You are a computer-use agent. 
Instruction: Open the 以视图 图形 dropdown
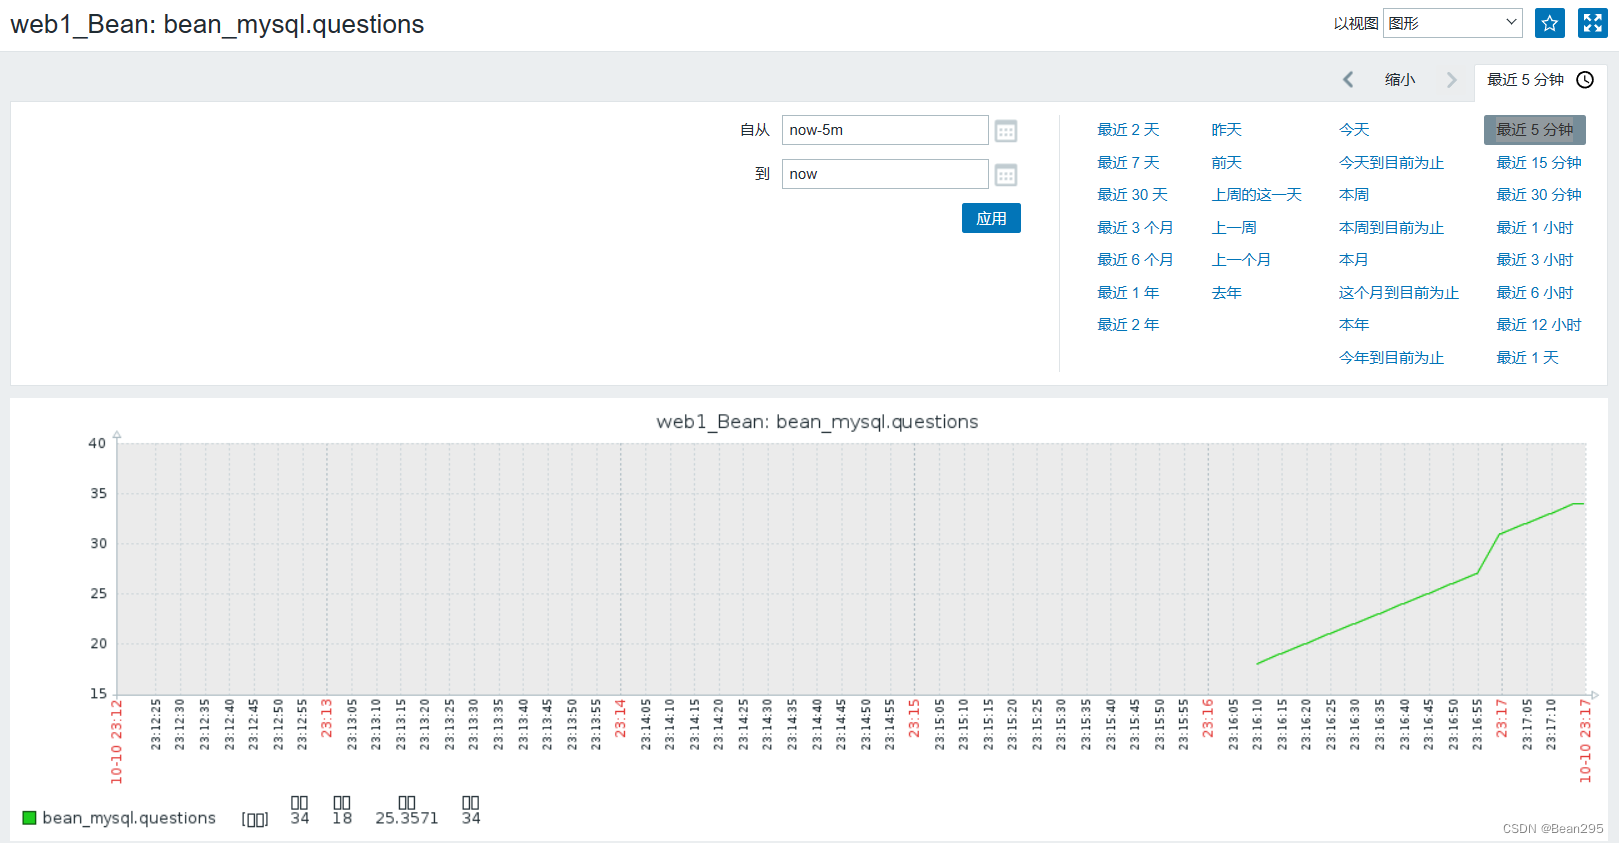tap(1453, 23)
